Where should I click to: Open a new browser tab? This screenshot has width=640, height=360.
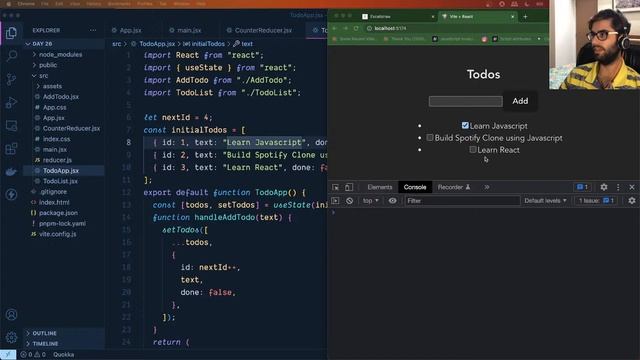(525, 17)
